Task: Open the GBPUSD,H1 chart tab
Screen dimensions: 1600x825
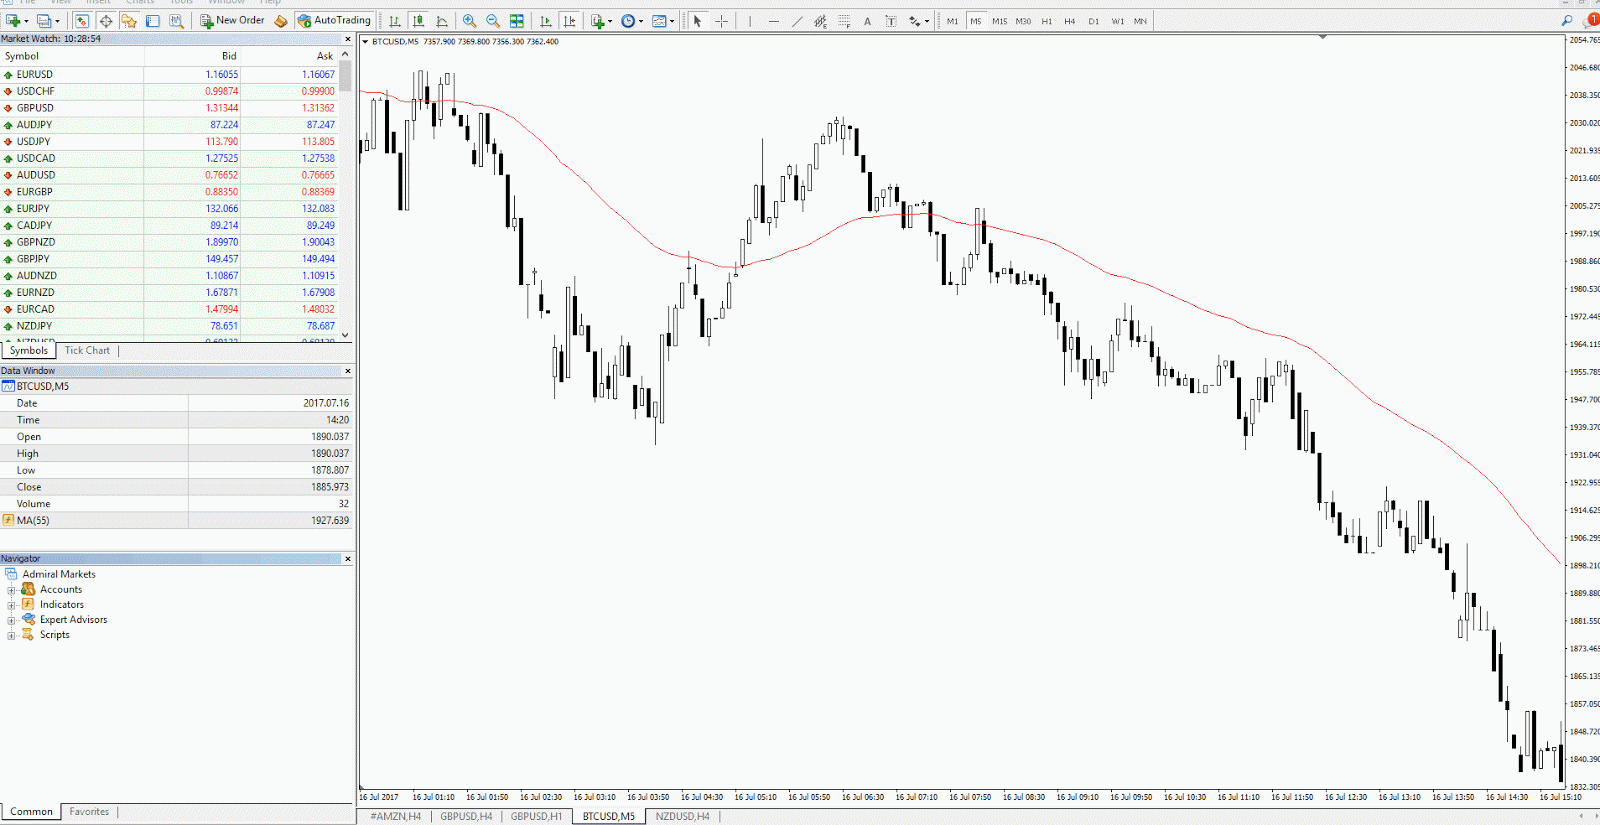Action: (536, 816)
